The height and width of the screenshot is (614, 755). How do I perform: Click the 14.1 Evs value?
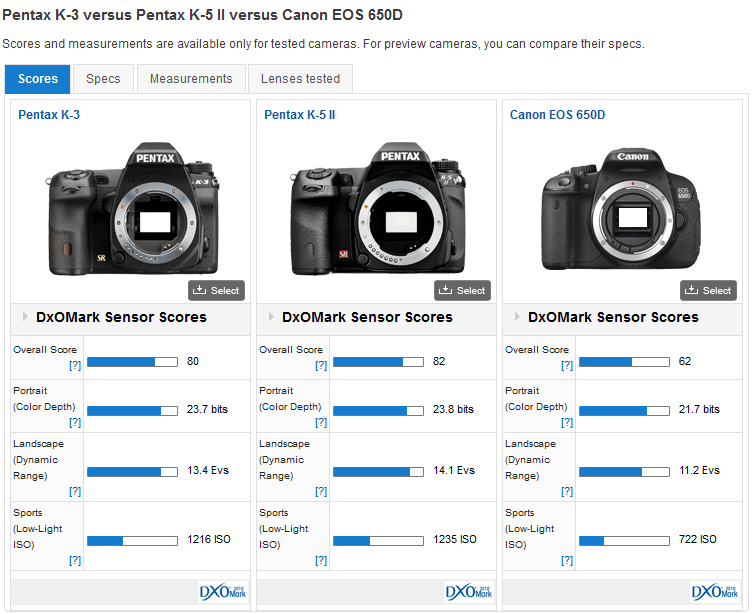click(x=454, y=470)
